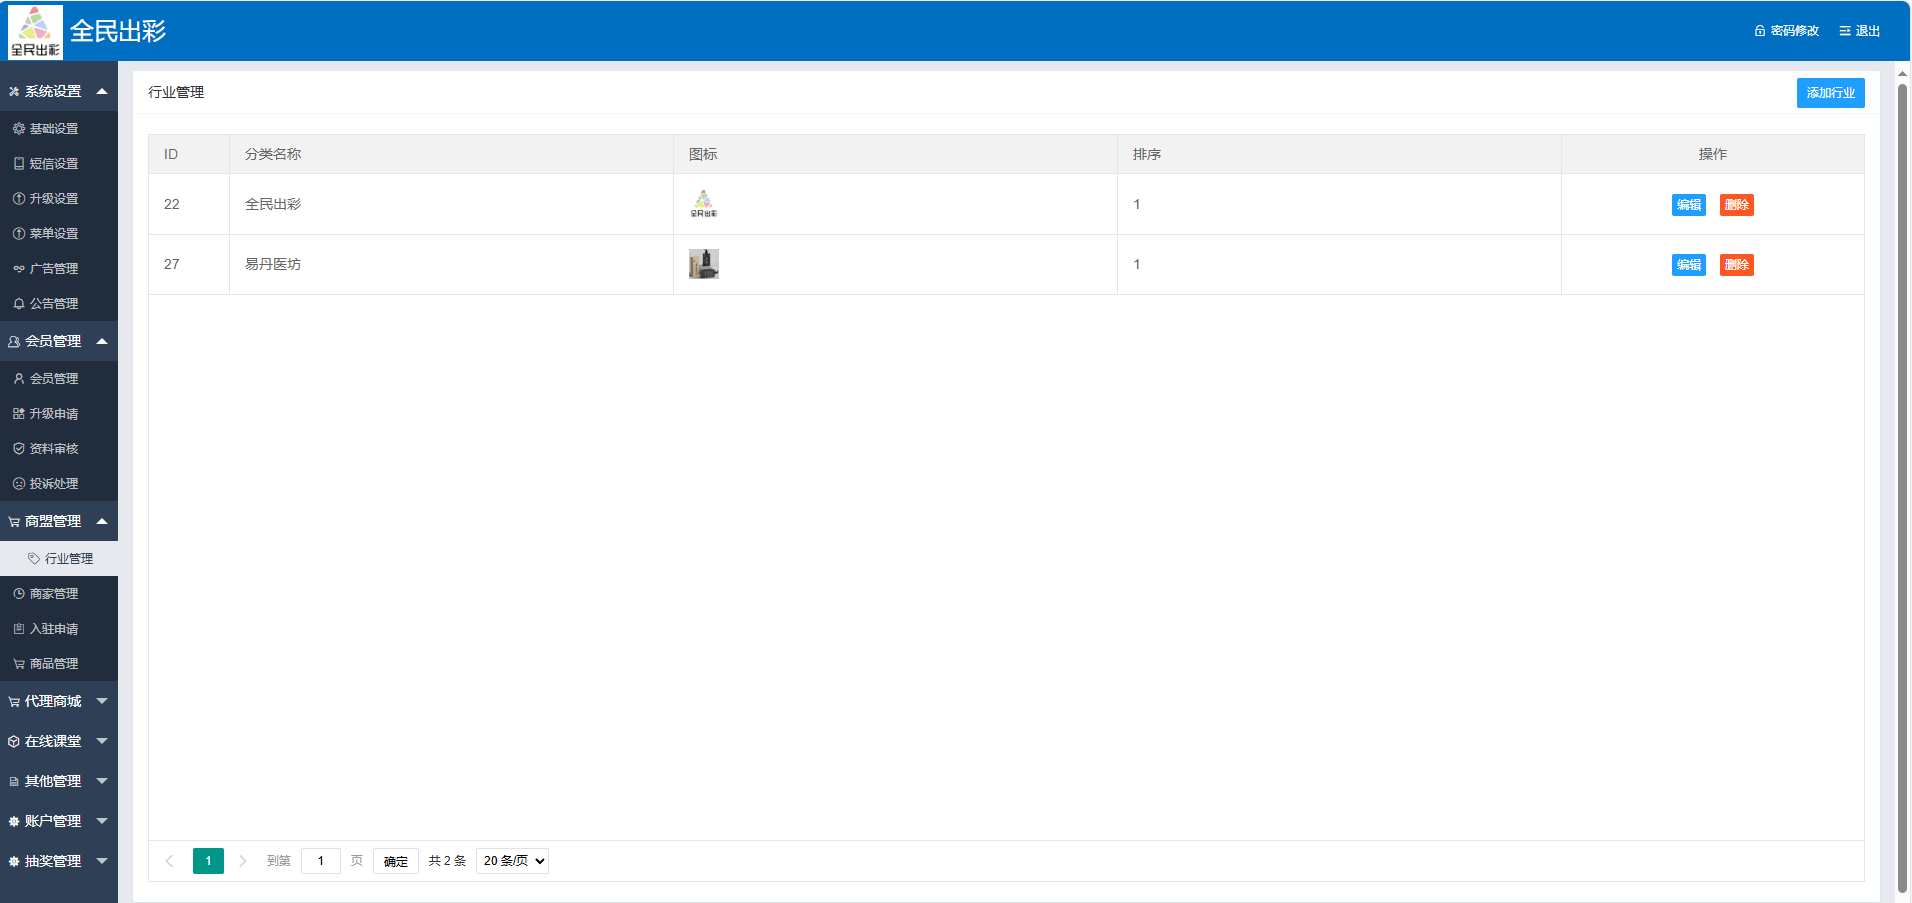Image resolution: width=1912 pixels, height=903 pixels.
Task: Click the phone icon for 短信设置
Action: point(19,164)
